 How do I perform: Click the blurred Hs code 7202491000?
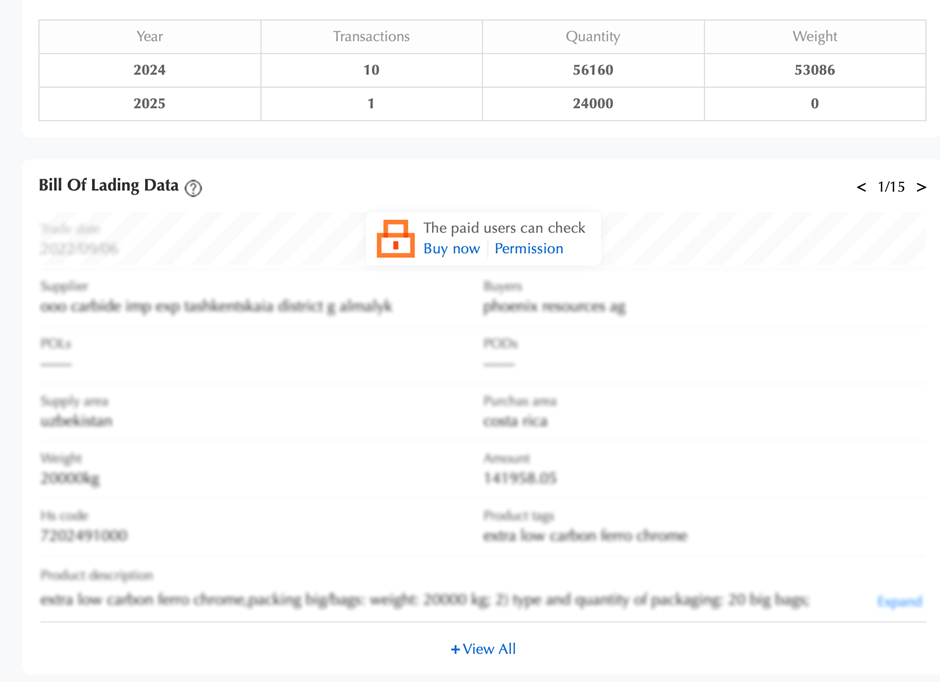click(84, 536)
